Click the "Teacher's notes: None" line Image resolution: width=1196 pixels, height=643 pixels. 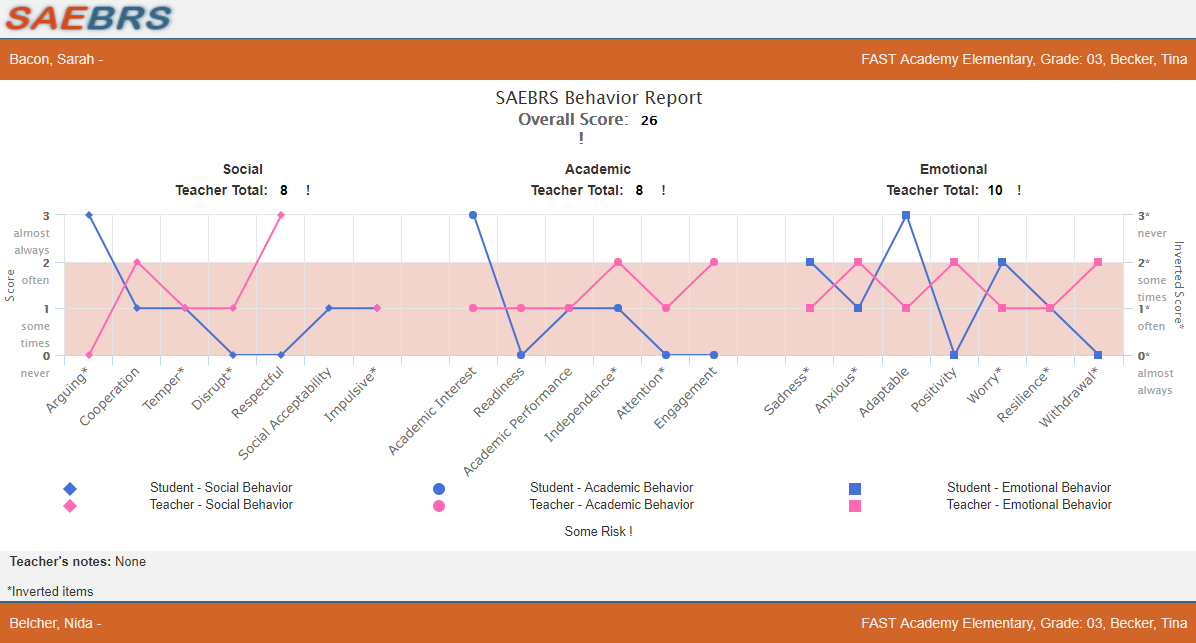tap(78, 561)
